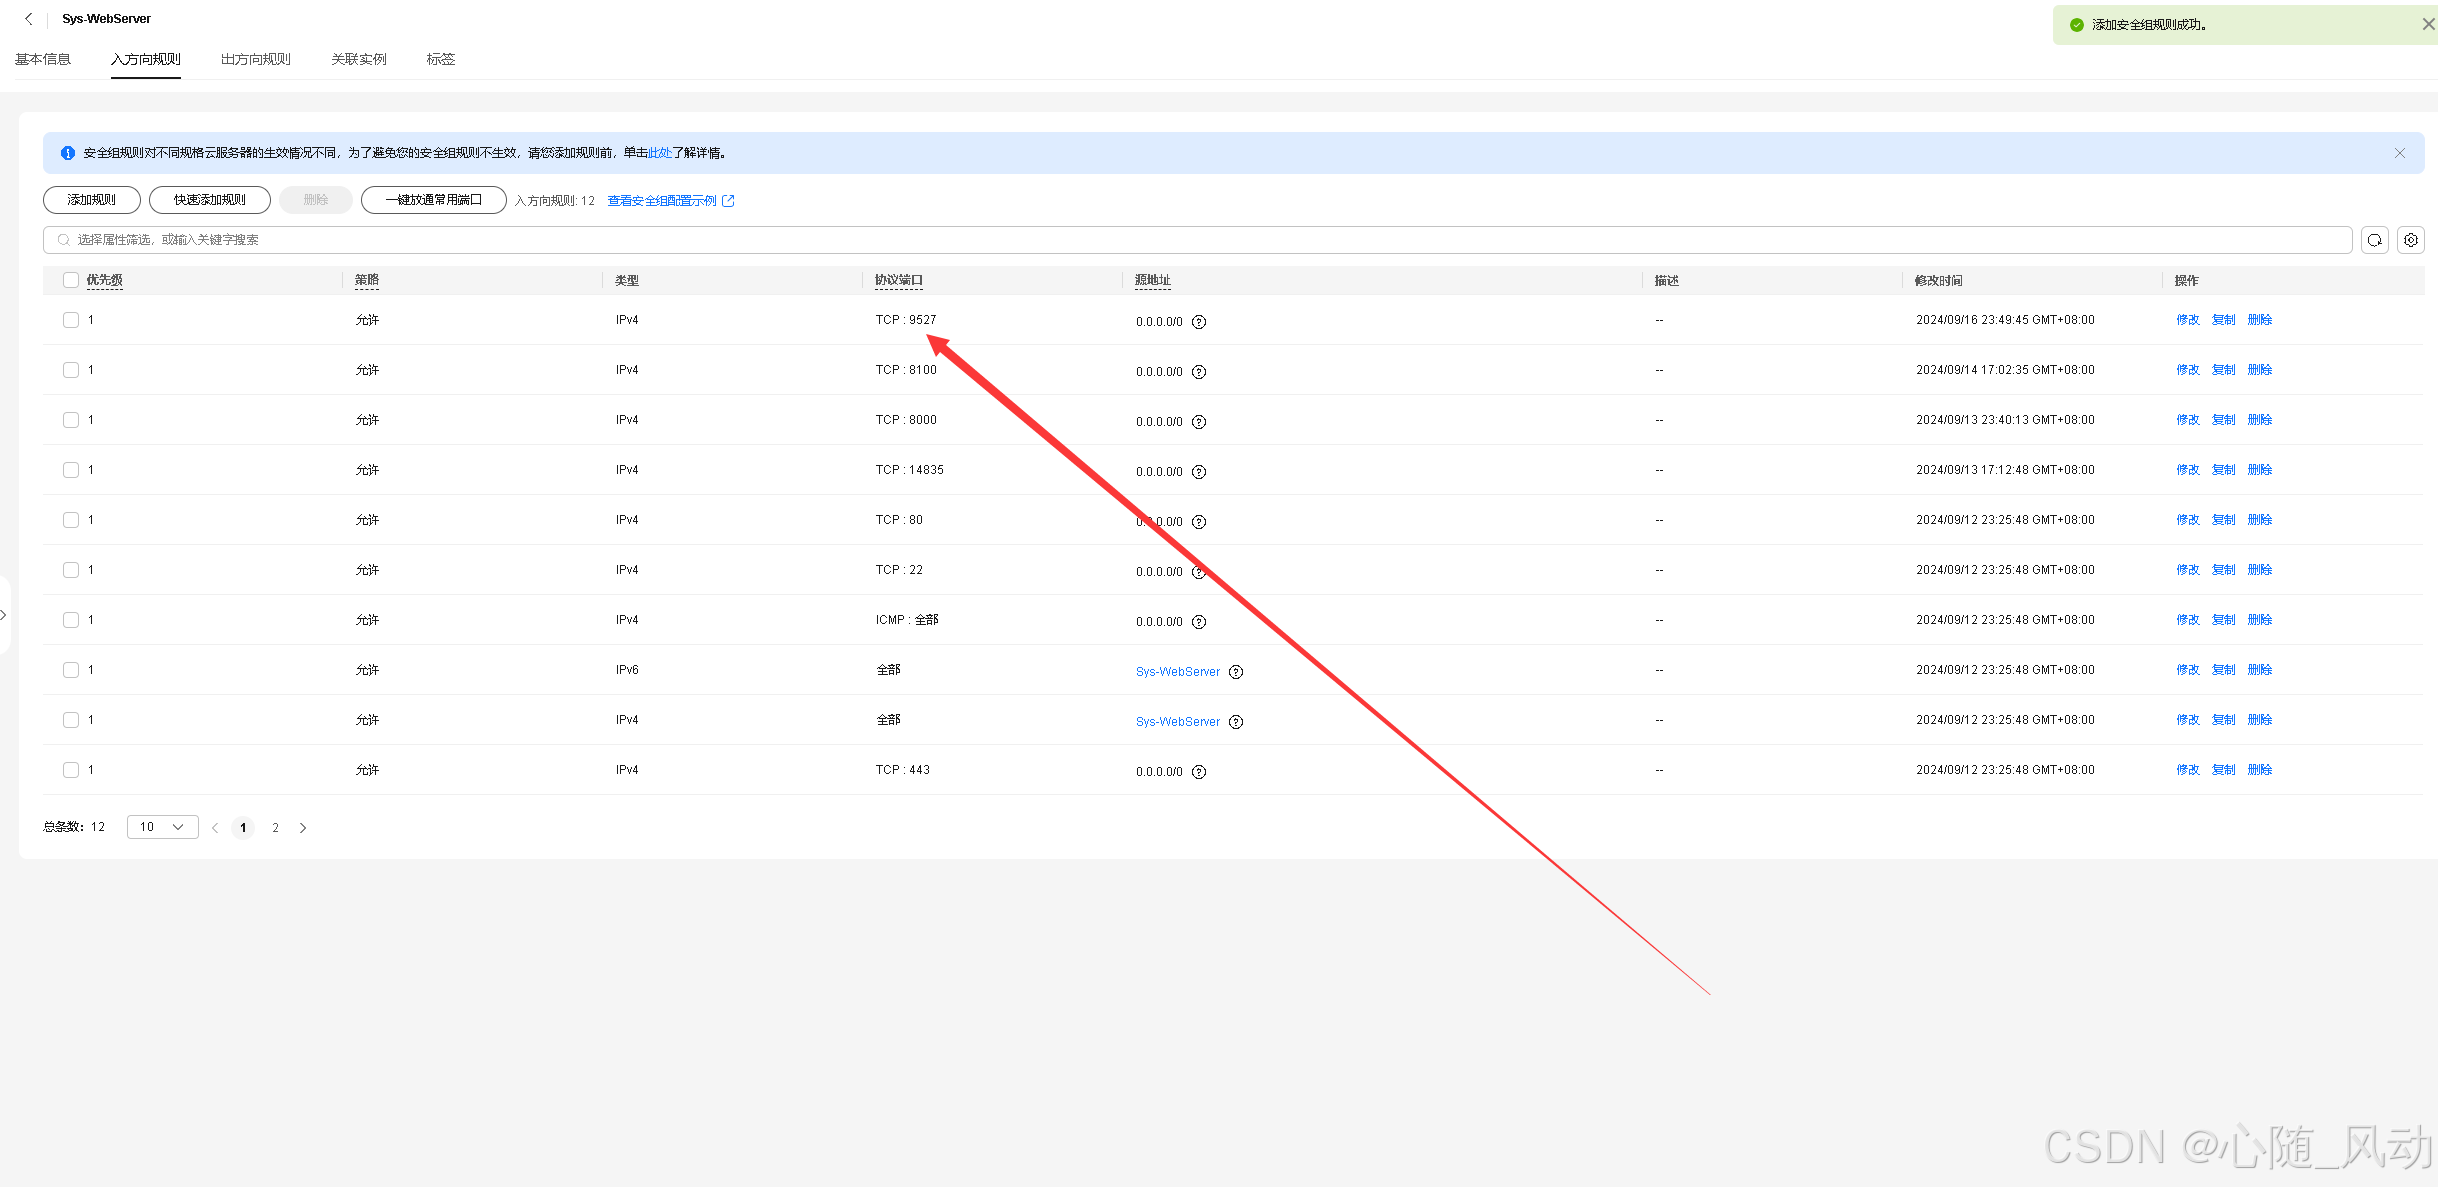
Task: Click help icon for TCP 443 source address
Action: coord(1199,772)
